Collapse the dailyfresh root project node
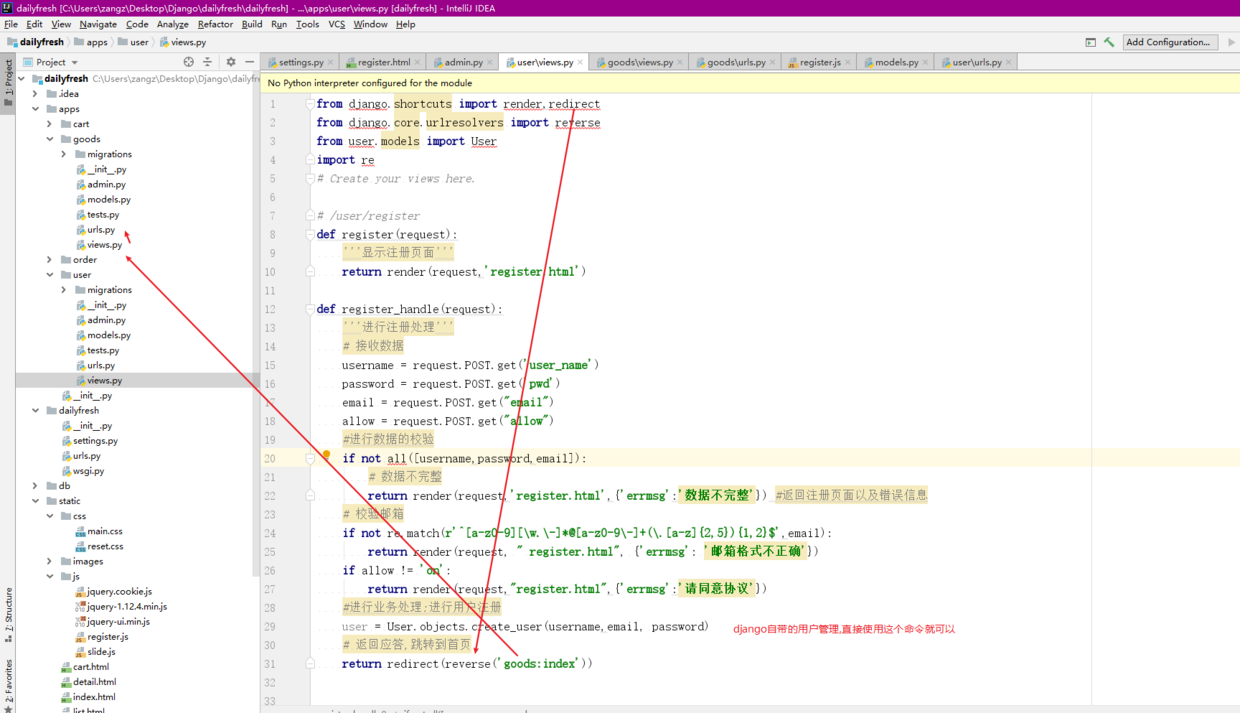Image resolution: width=1240 pixels, height=713 pixels. point(22,79)
